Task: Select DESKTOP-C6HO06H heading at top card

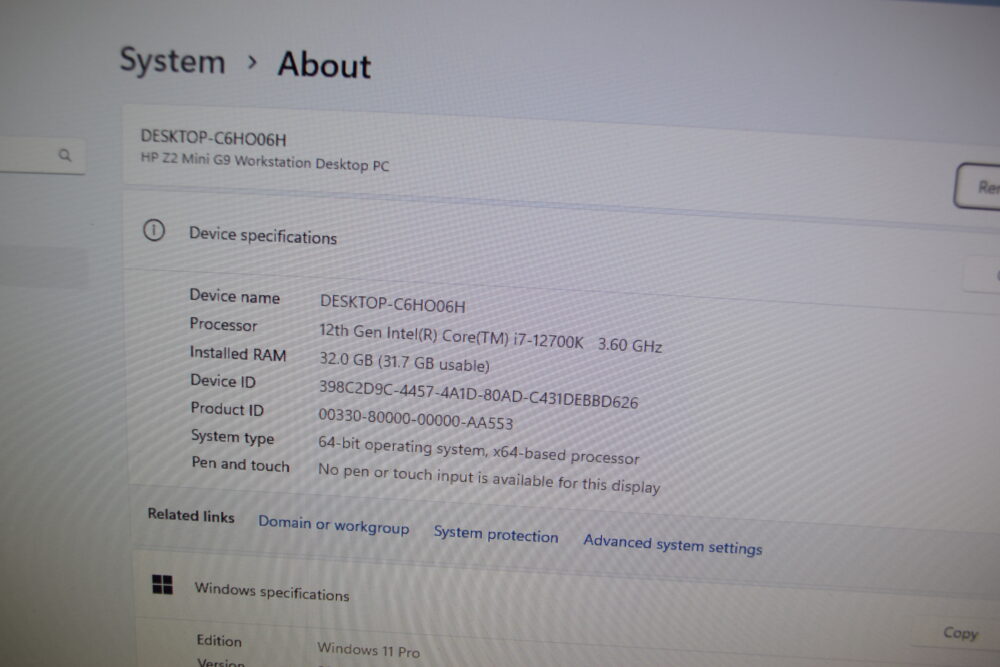Action: tap(213, 138)
